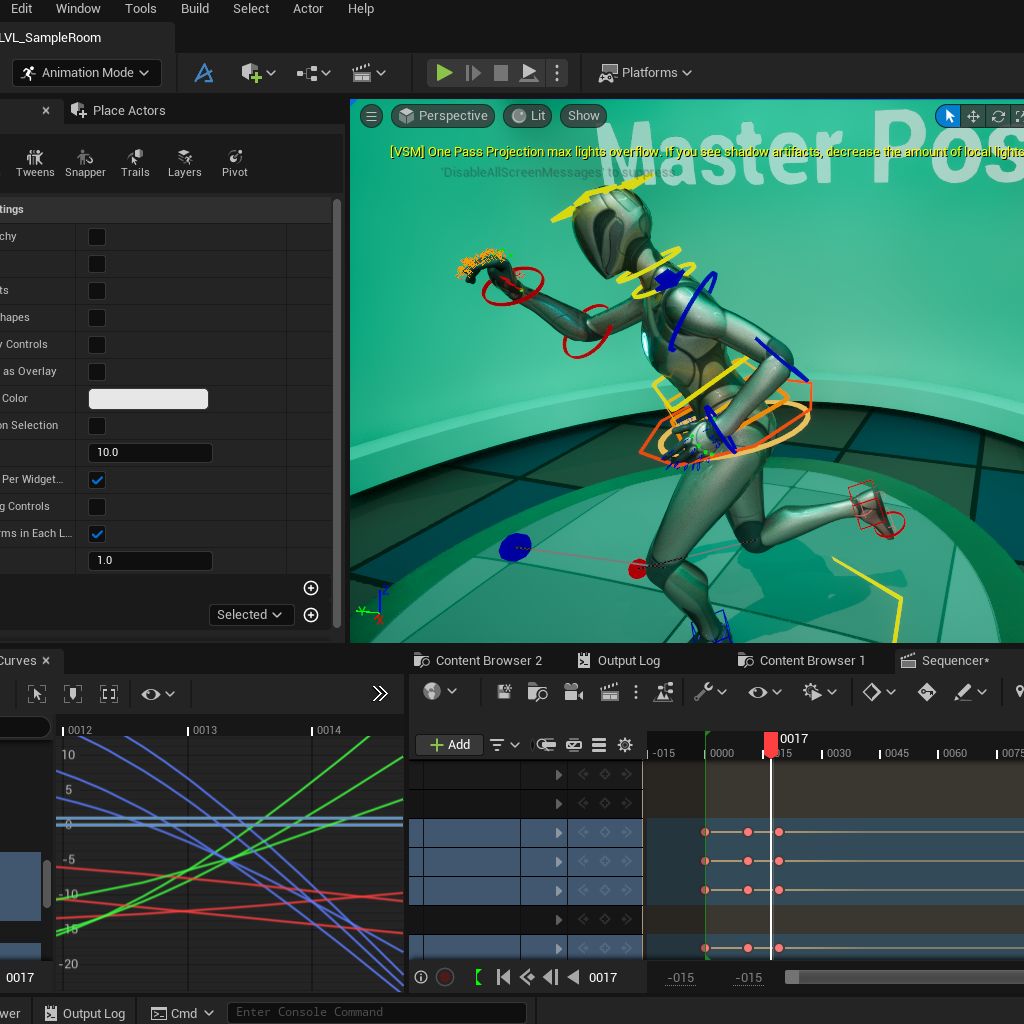The width and height of the screenshot is (1024, 1024).
Task: Open the 'Selected' dropdown
Action: (x=250, y=615)
